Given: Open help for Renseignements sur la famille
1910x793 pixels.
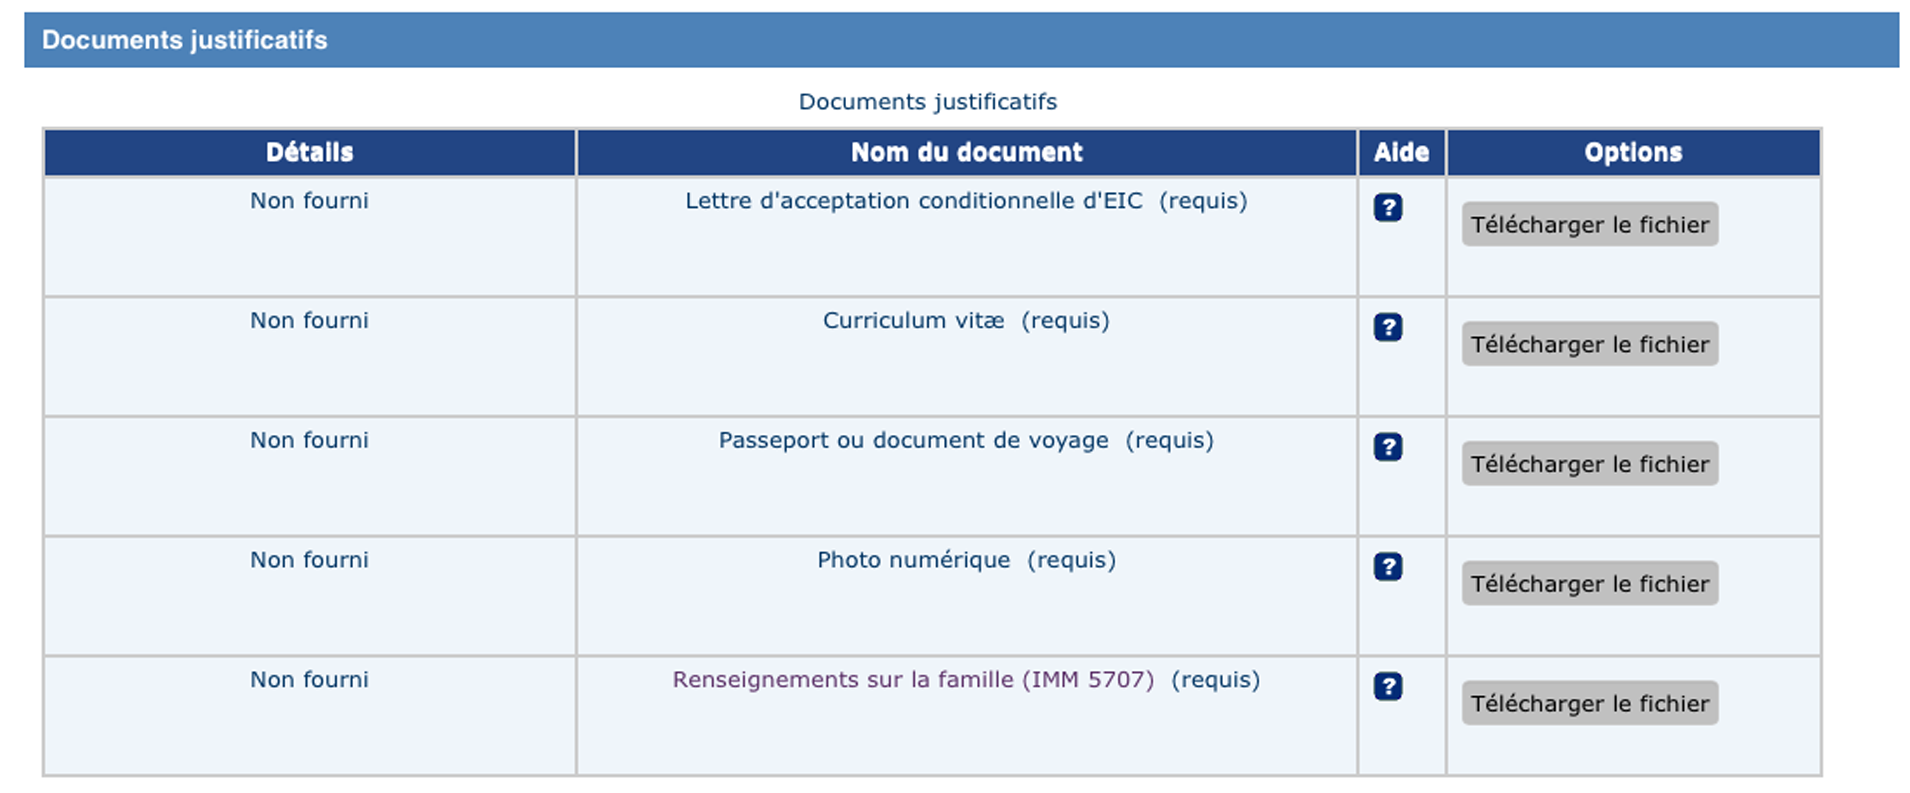Looking at the screenshot, I should coord(1388,686).
